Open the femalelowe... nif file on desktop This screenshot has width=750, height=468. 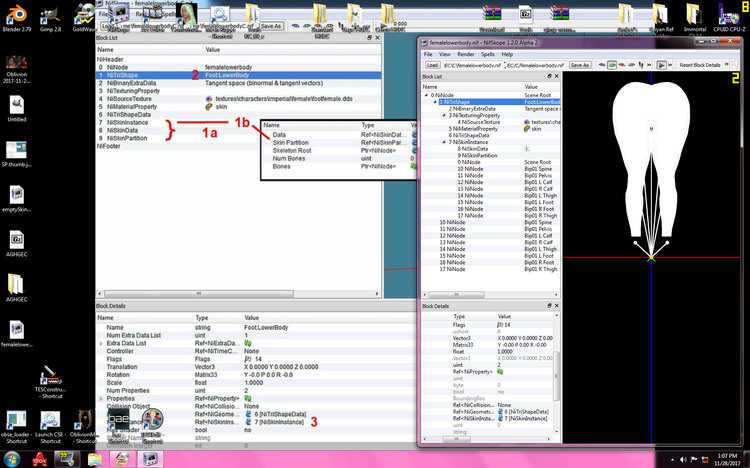(x=16, y=334)
